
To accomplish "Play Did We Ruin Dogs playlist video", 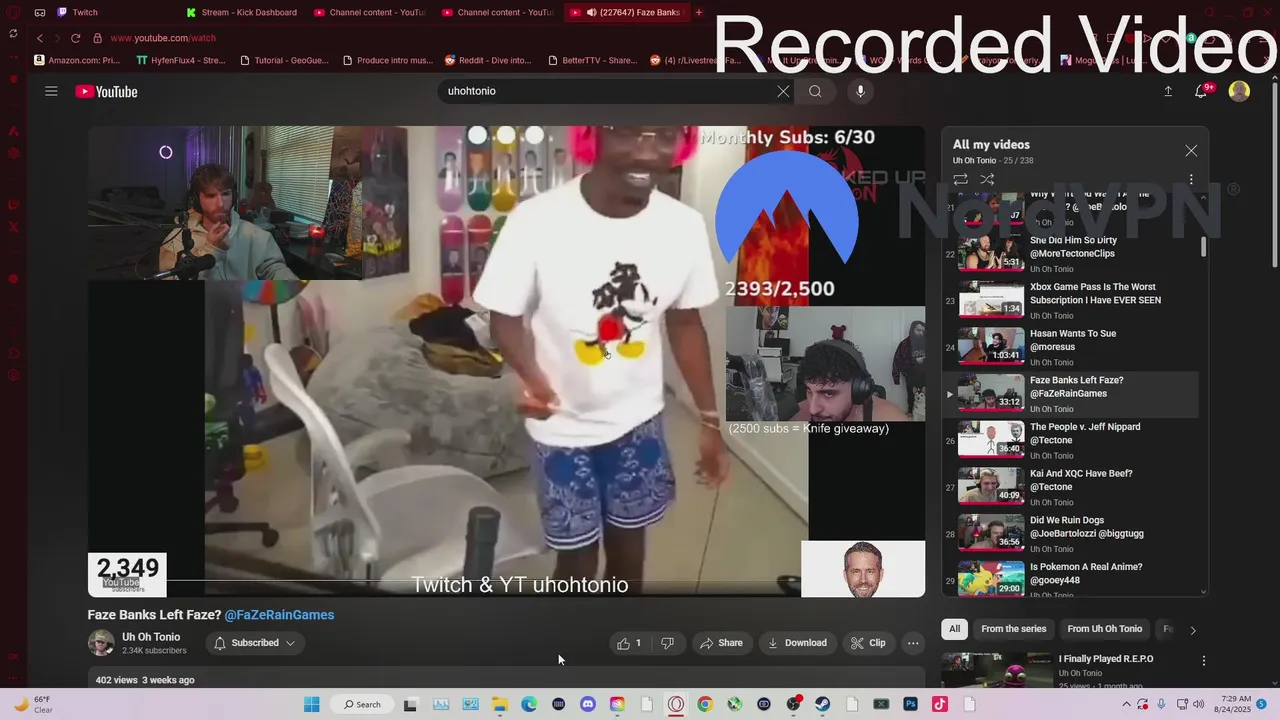I will (1070, 534).
